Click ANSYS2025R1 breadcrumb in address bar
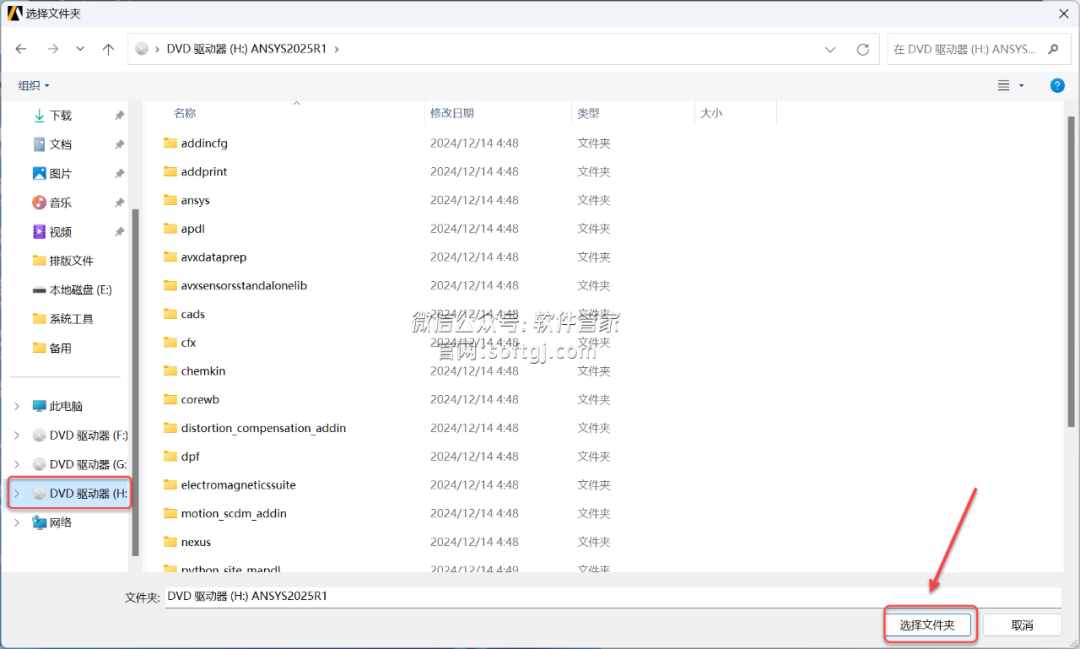 [x=247, y=49]
